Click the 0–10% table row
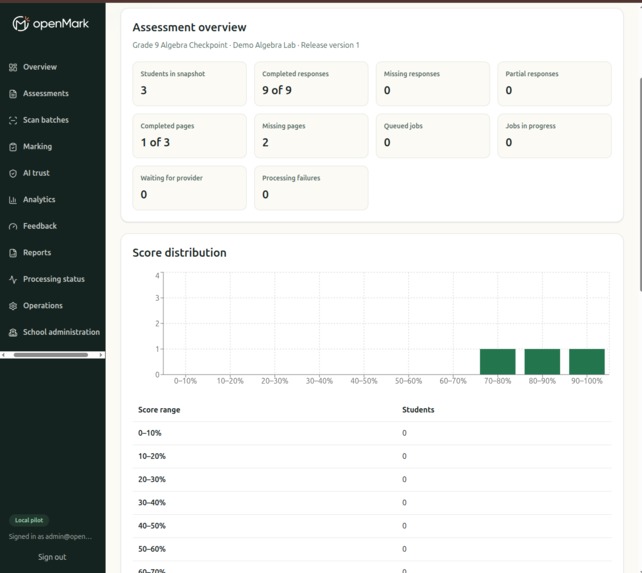The image size is (642, 573). pos(372,433)
